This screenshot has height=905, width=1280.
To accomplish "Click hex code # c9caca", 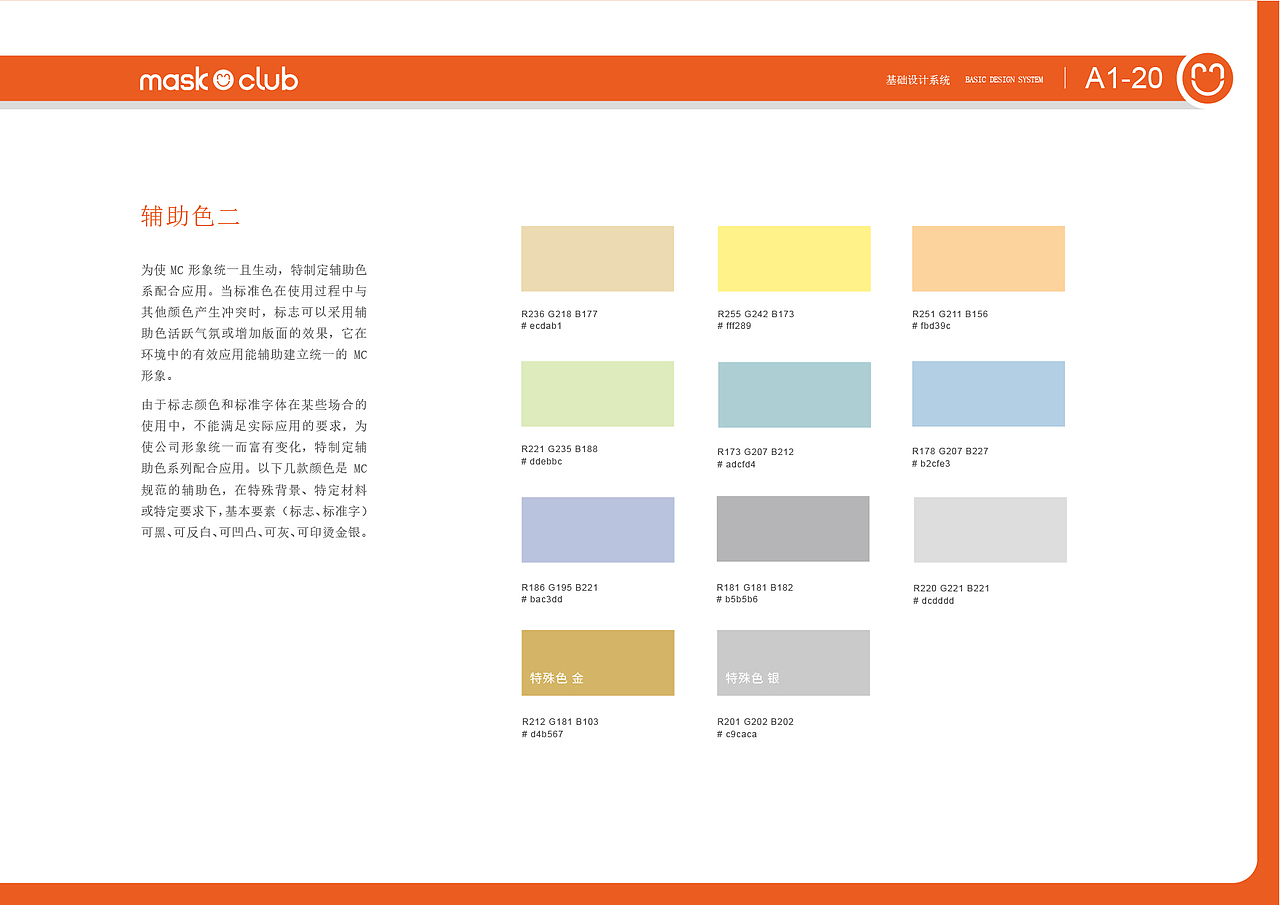I will 737,734.
